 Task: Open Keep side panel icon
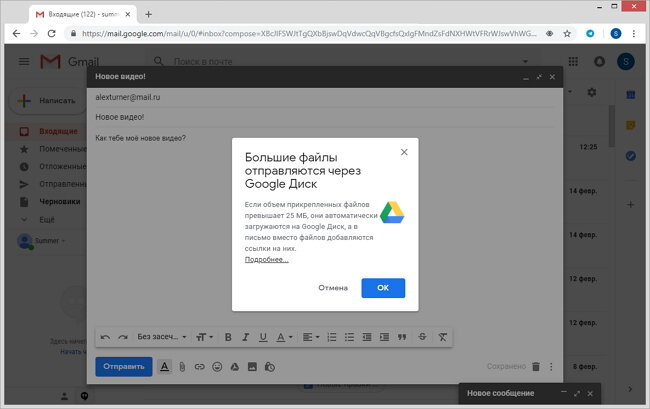(x=631, y=125)
